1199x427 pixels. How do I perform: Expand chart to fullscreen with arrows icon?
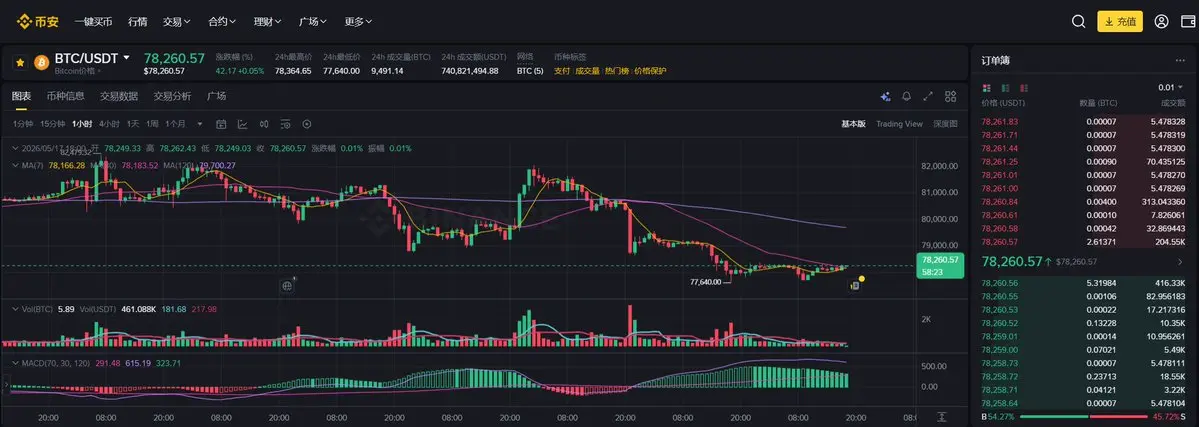click(x=928, y=96)
